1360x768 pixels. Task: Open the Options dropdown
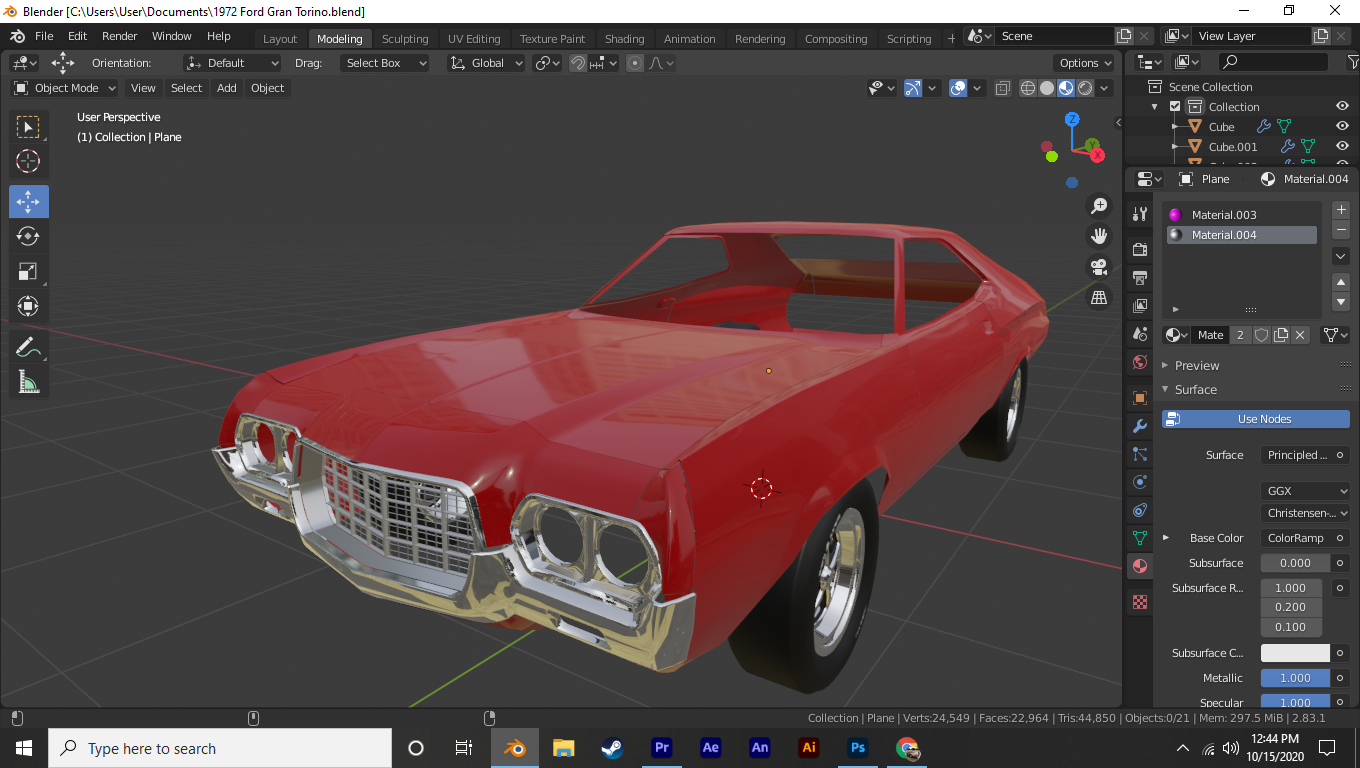click(x=1085, y=63)
